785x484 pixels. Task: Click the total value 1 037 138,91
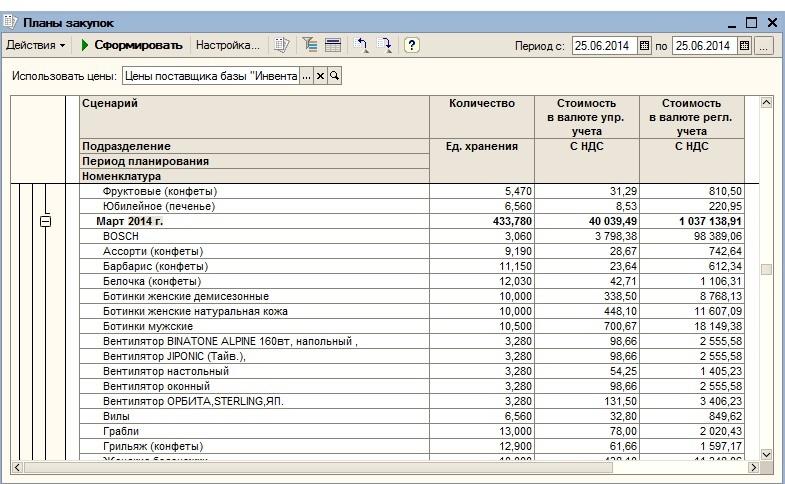click(x=691, y=221)
